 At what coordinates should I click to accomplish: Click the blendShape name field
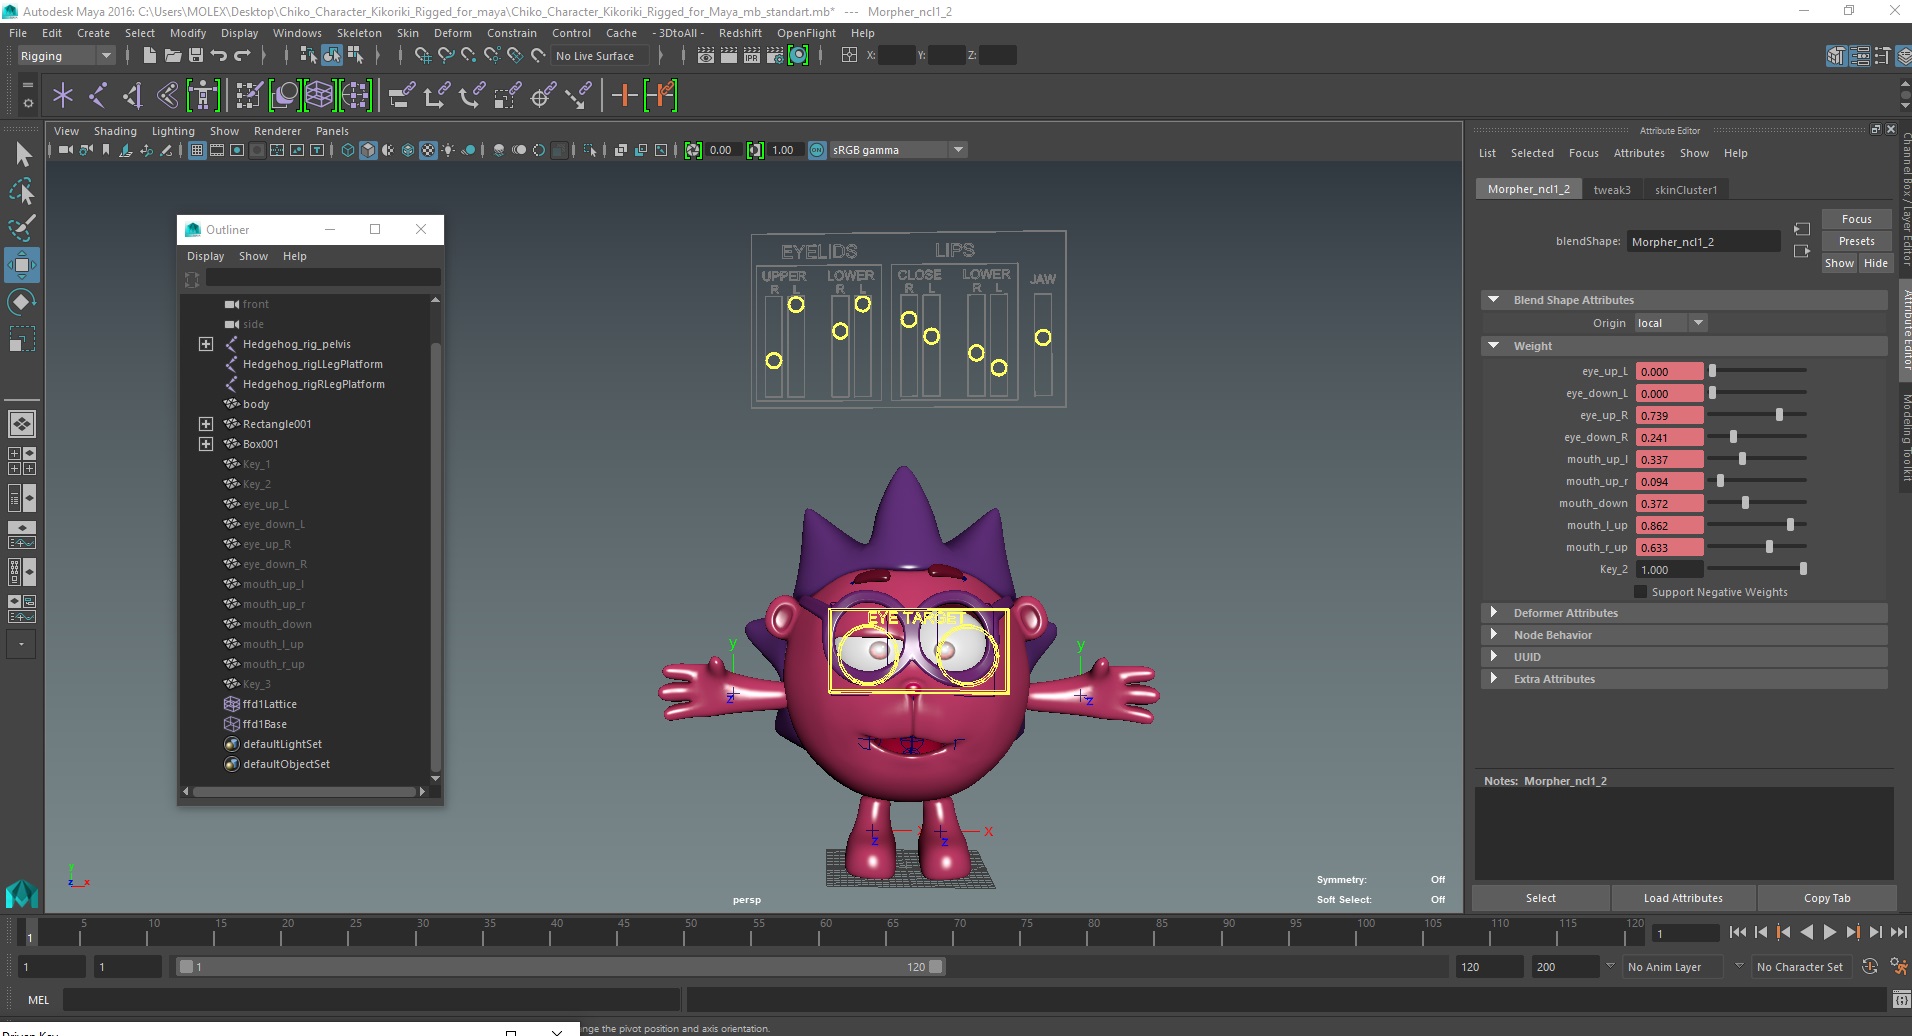(x=1703, y=242)
